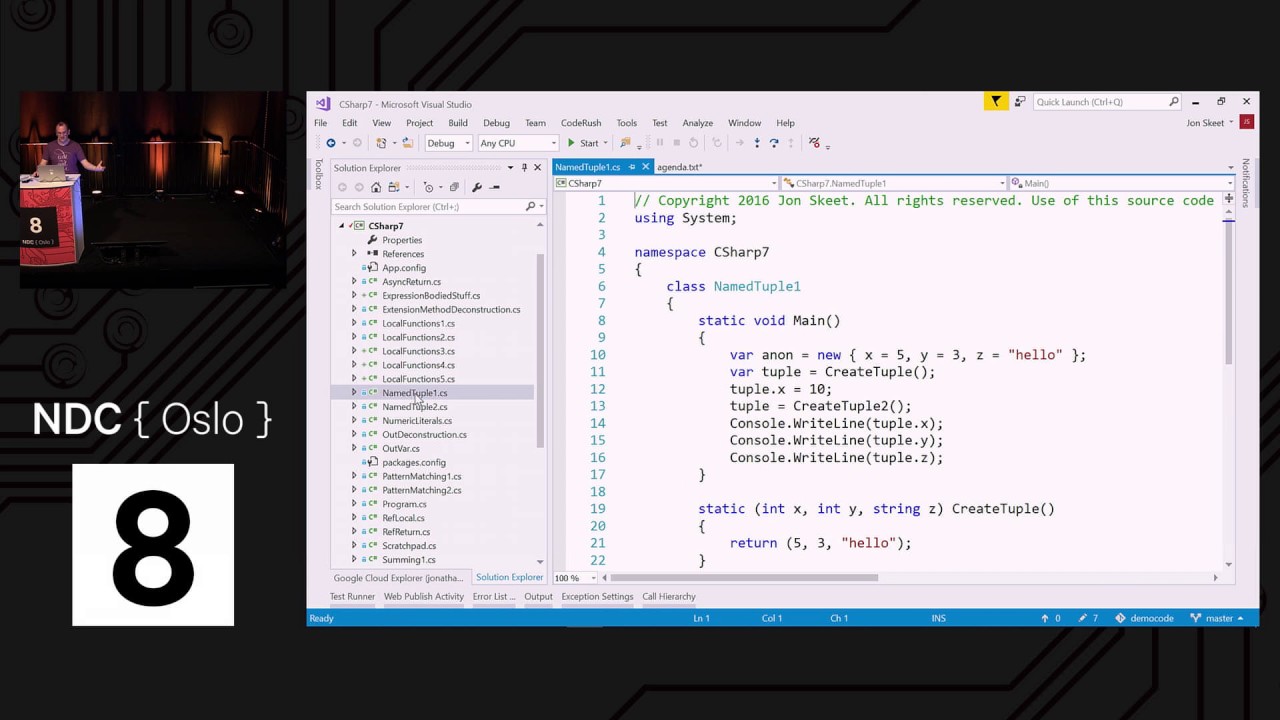Open the Build menu

pos(458,123)
